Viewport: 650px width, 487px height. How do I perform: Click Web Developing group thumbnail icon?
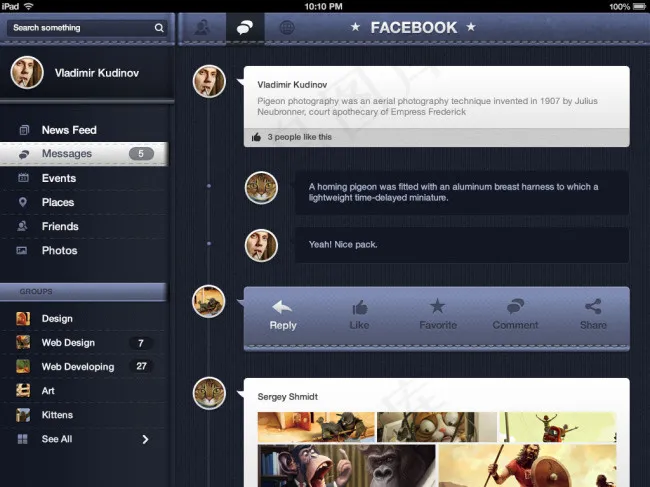[x=23, y=366]
